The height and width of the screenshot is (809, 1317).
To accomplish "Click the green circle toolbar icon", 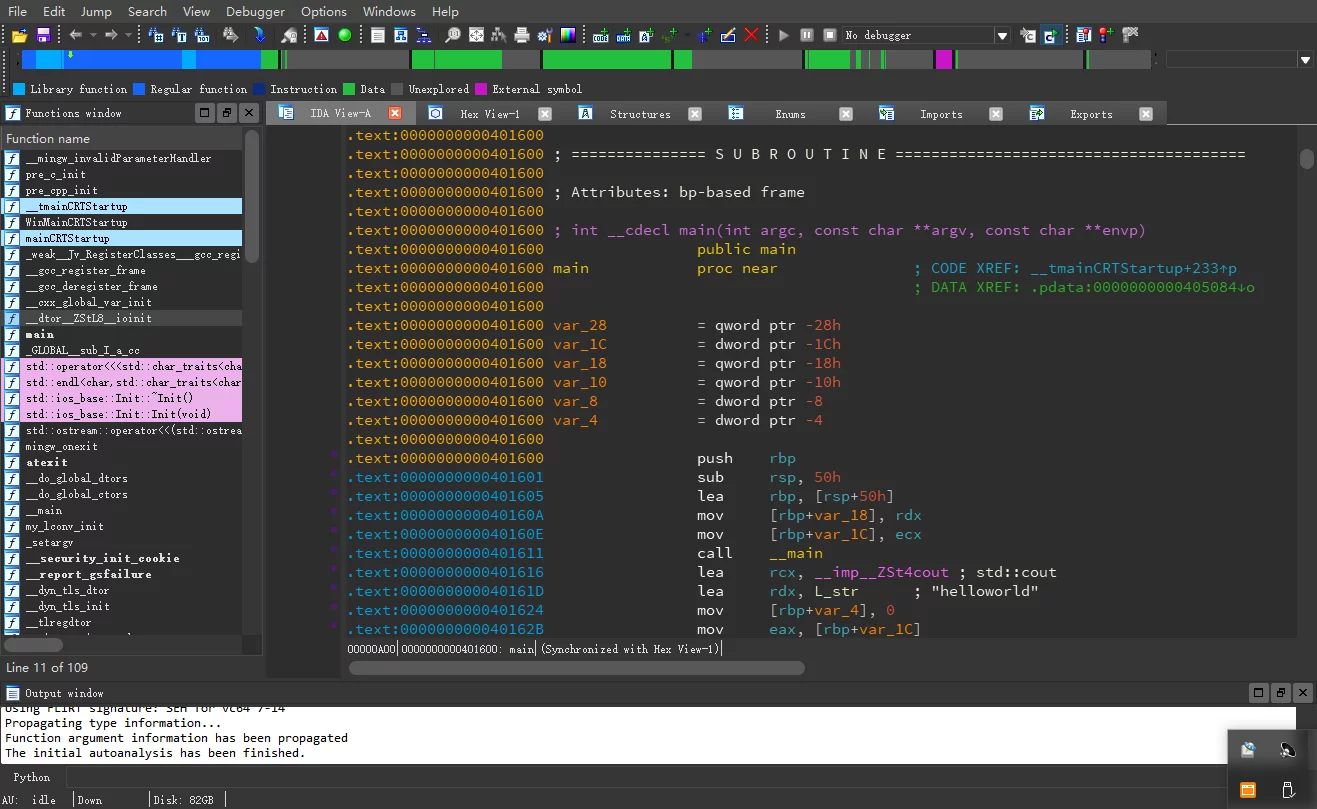I will click(x=345, y=35).
